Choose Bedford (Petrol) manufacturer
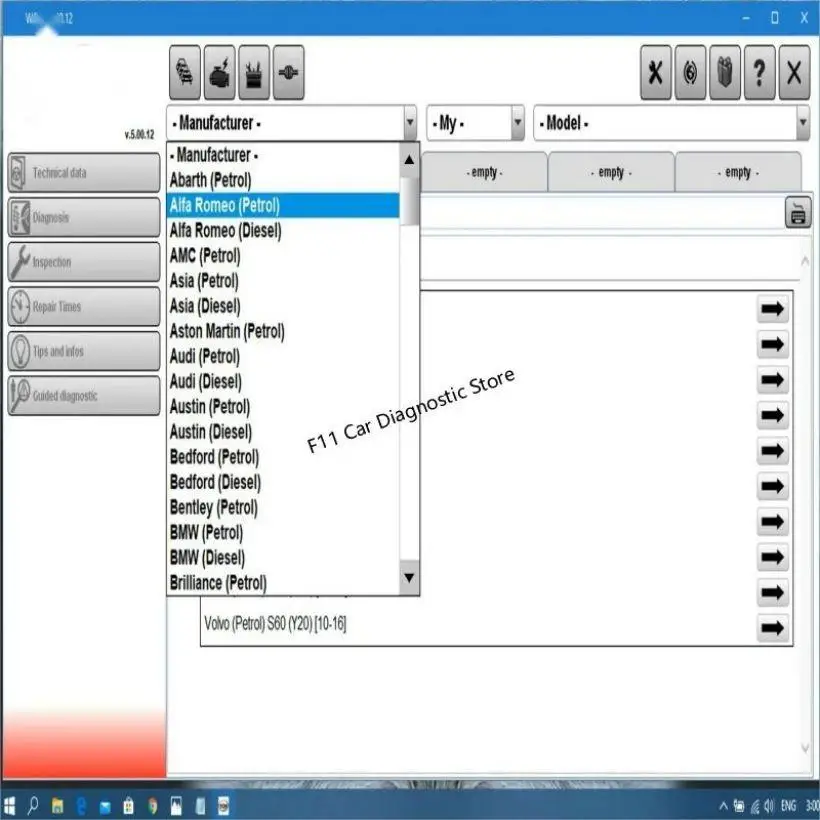 pyautogui.click(x=283, y=457)
